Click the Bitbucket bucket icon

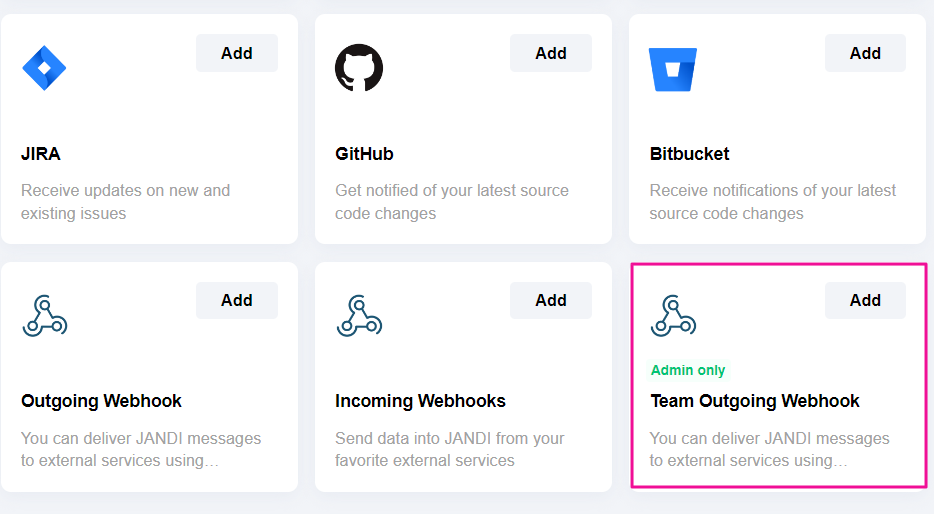673,69
